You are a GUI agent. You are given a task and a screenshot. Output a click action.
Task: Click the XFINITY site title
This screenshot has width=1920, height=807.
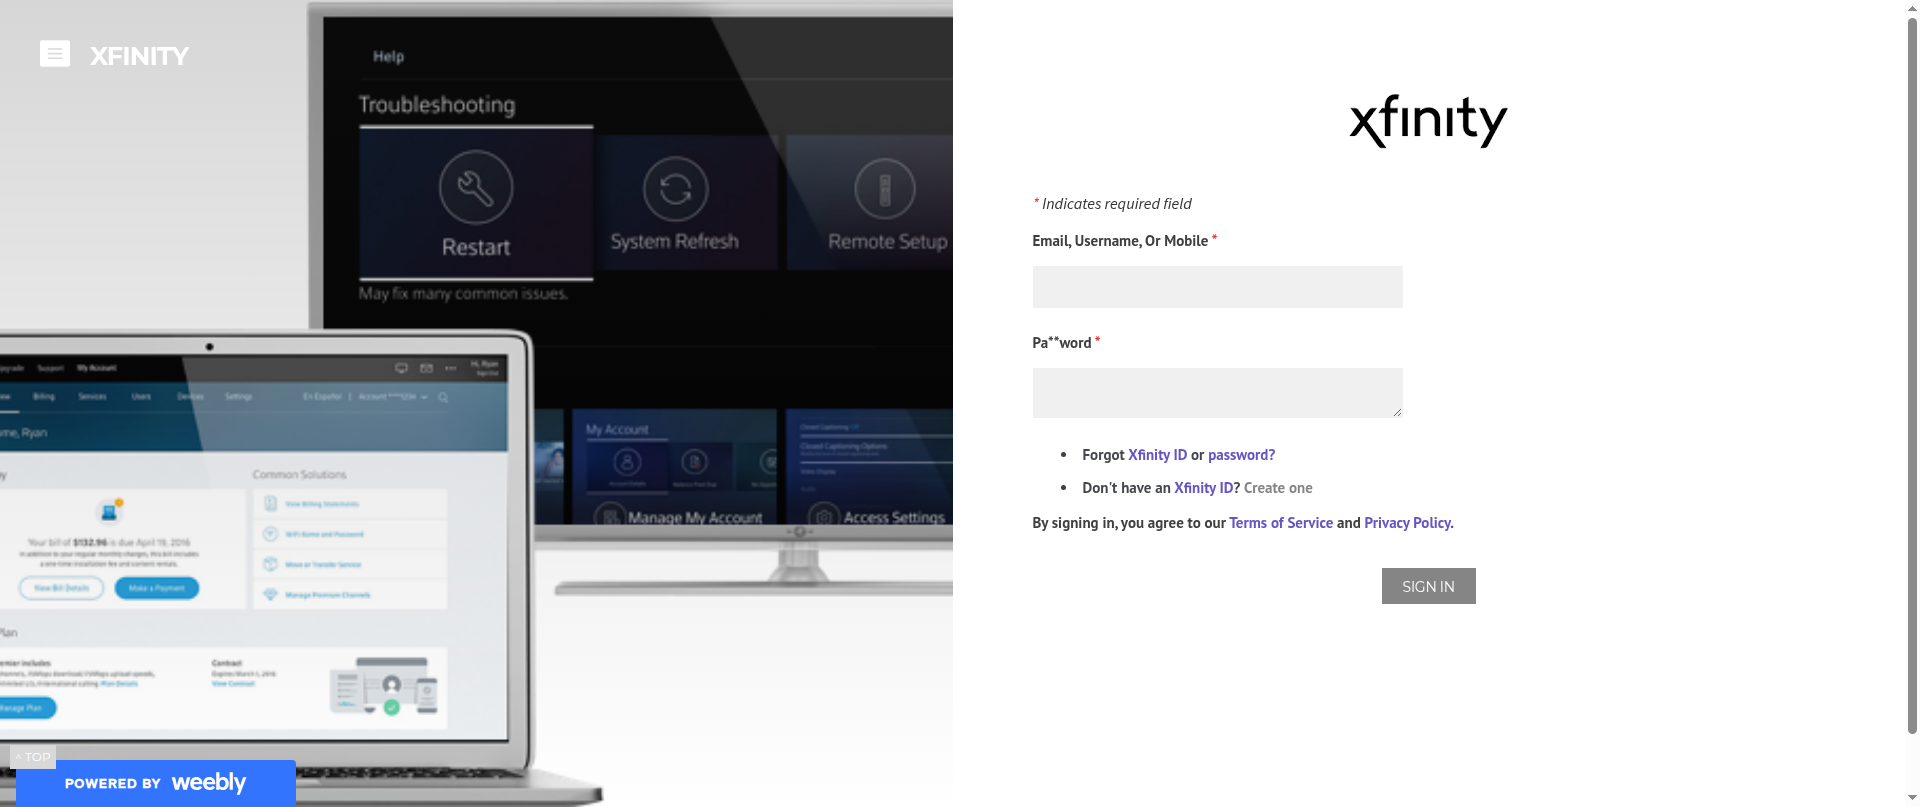(x=139, y=56)
